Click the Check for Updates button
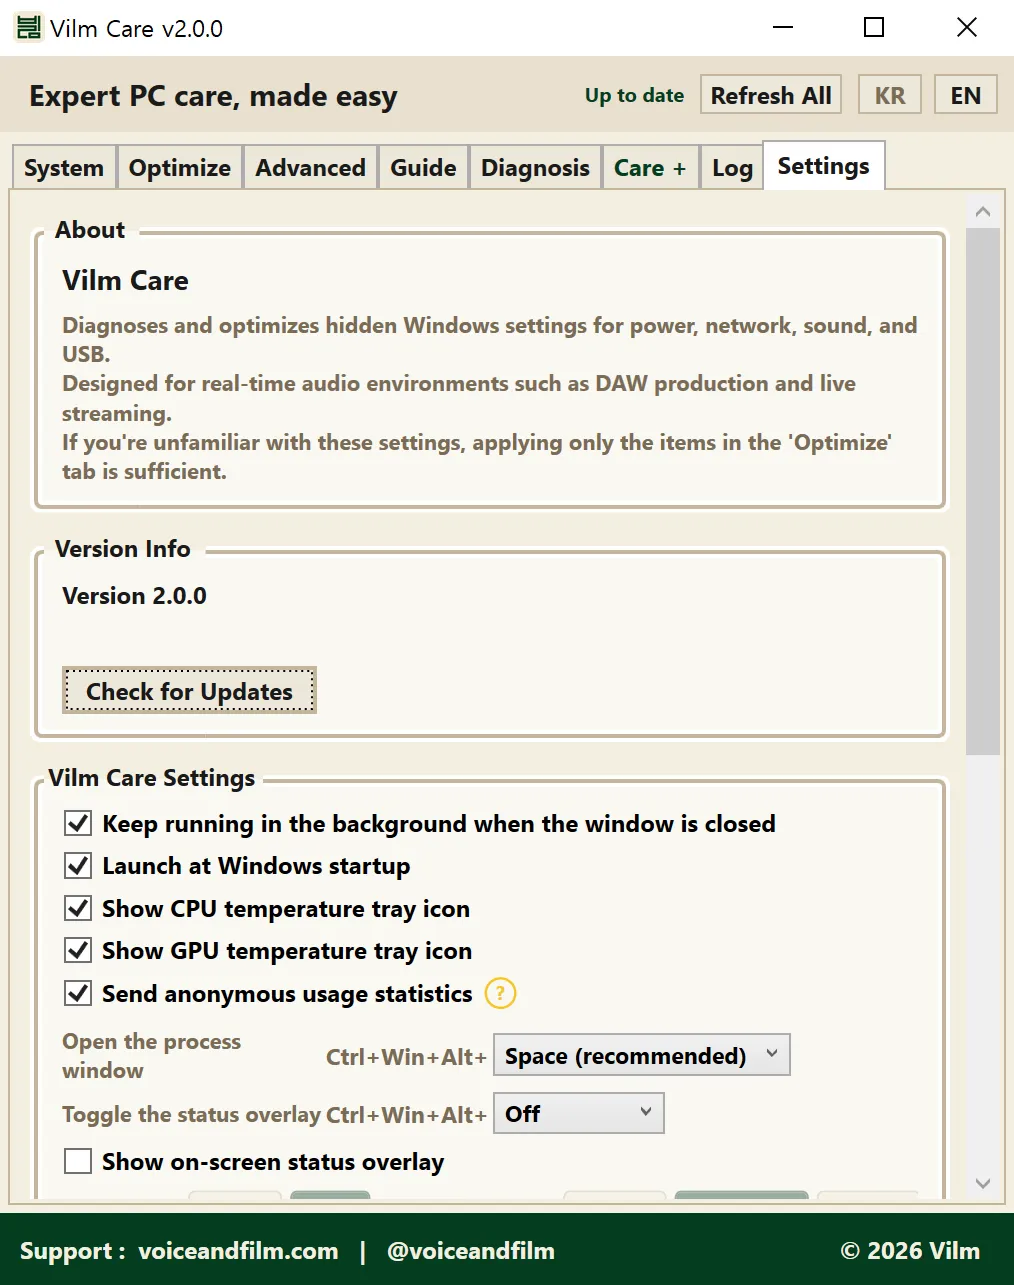 tap(189, 690)
